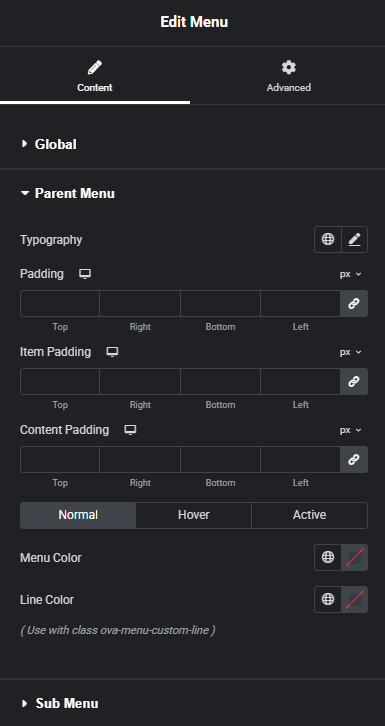
Task: Select the Active state button
Action: click(x=310, y=515)
